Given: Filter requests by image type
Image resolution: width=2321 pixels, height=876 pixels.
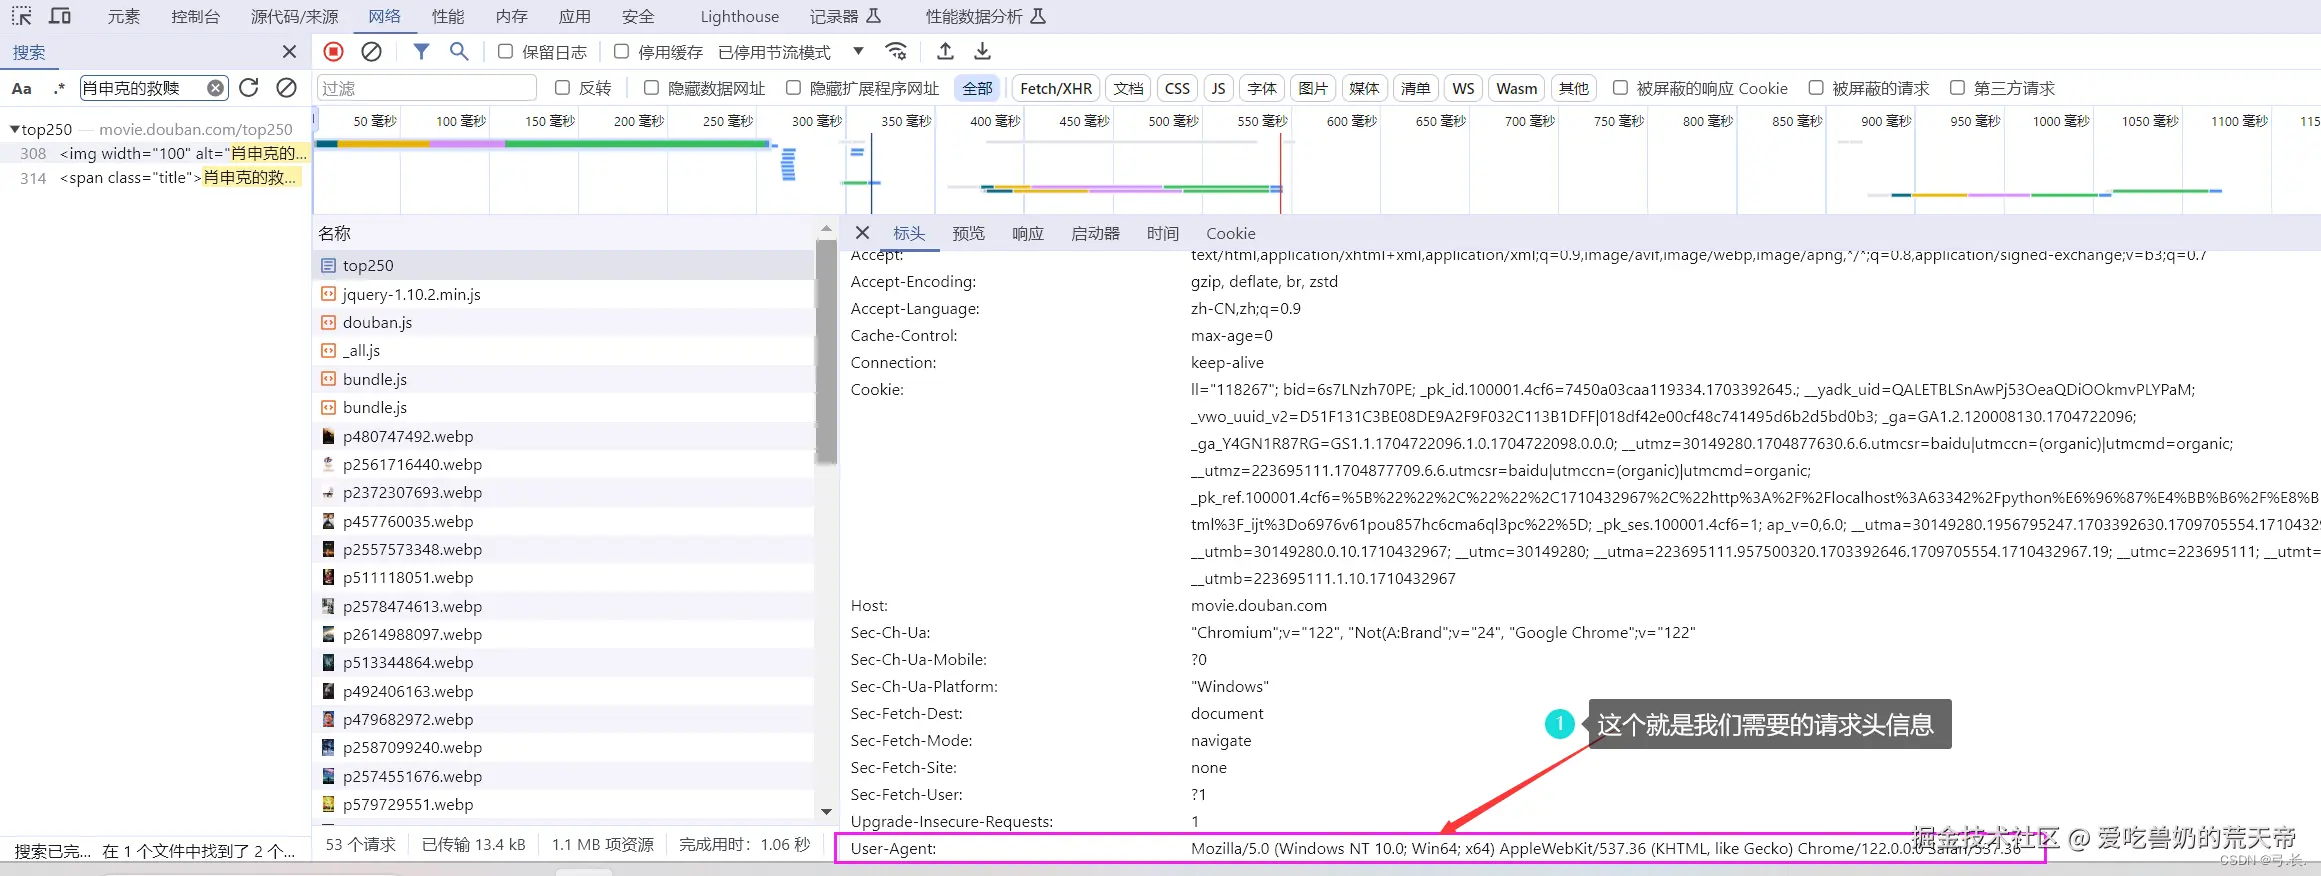Looking at the screenshot, I should click(x=1312, y=88).
